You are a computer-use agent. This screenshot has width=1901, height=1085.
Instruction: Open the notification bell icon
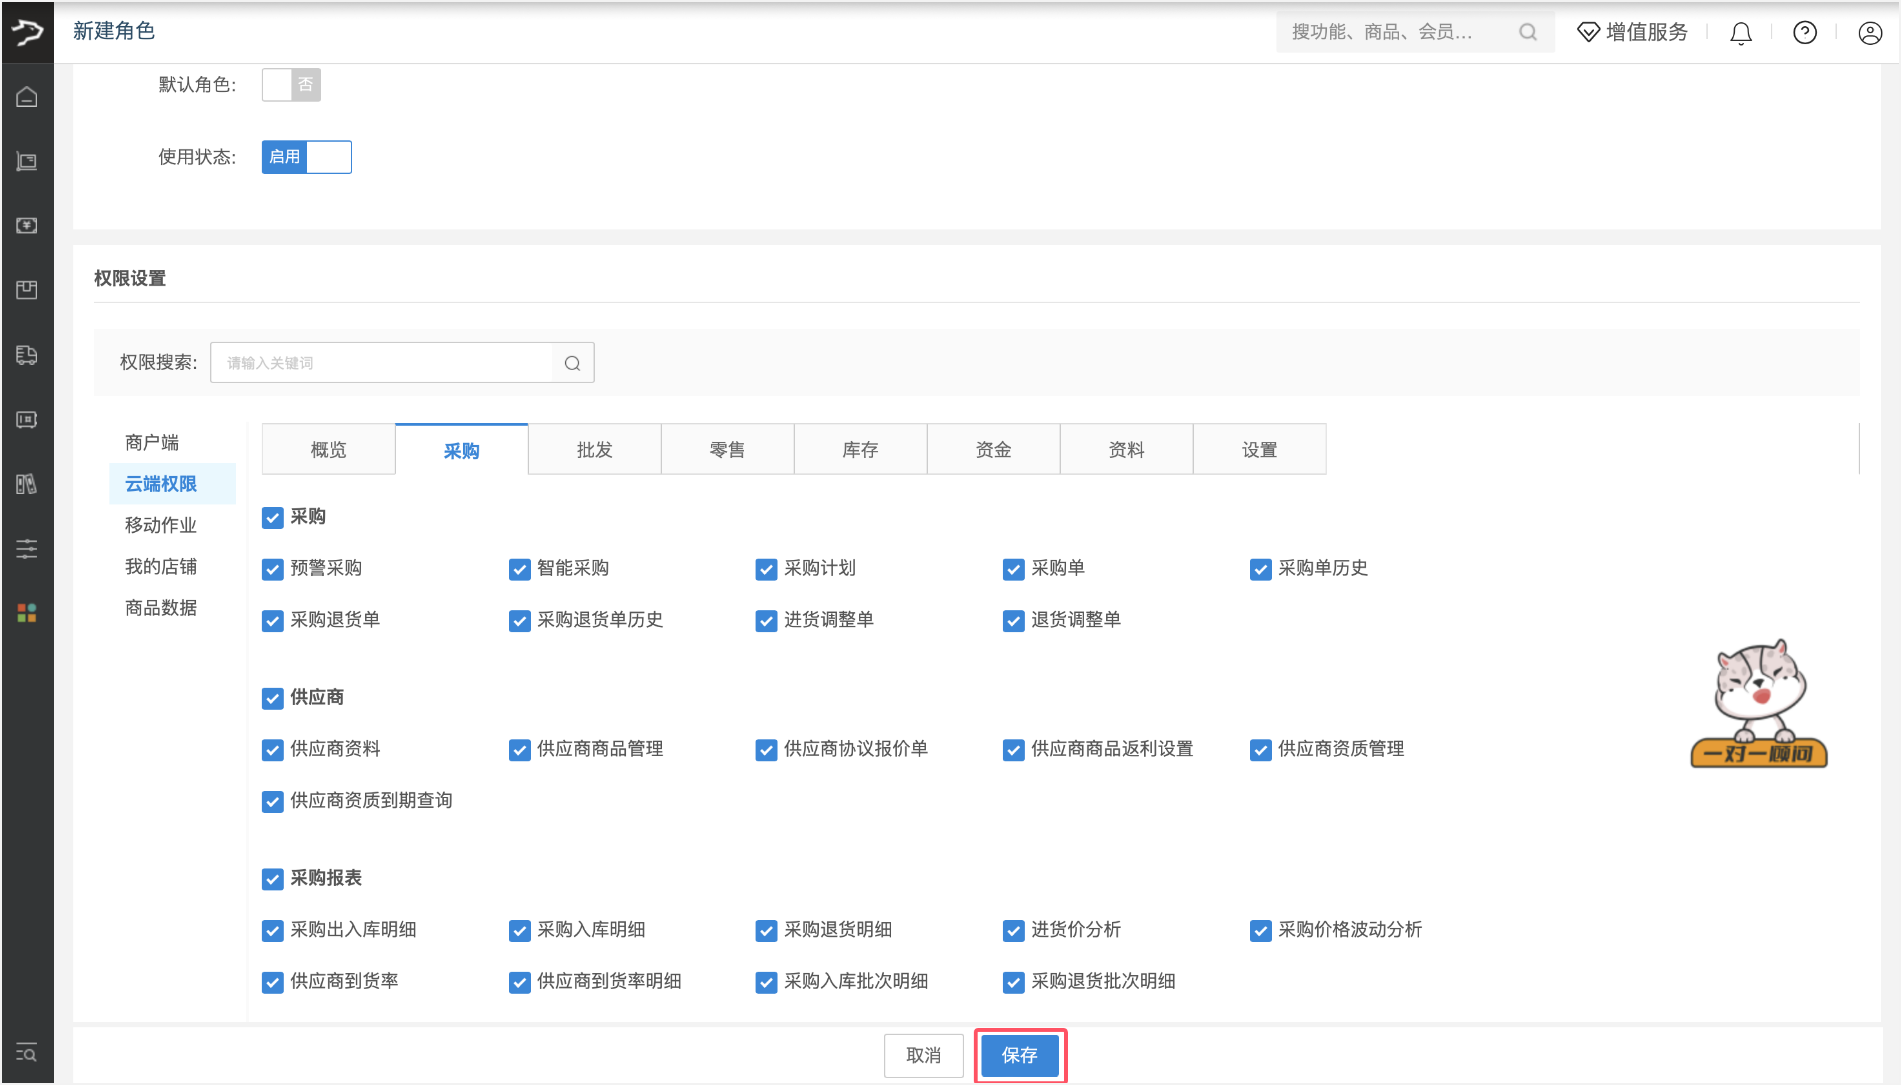[1741, 33]
